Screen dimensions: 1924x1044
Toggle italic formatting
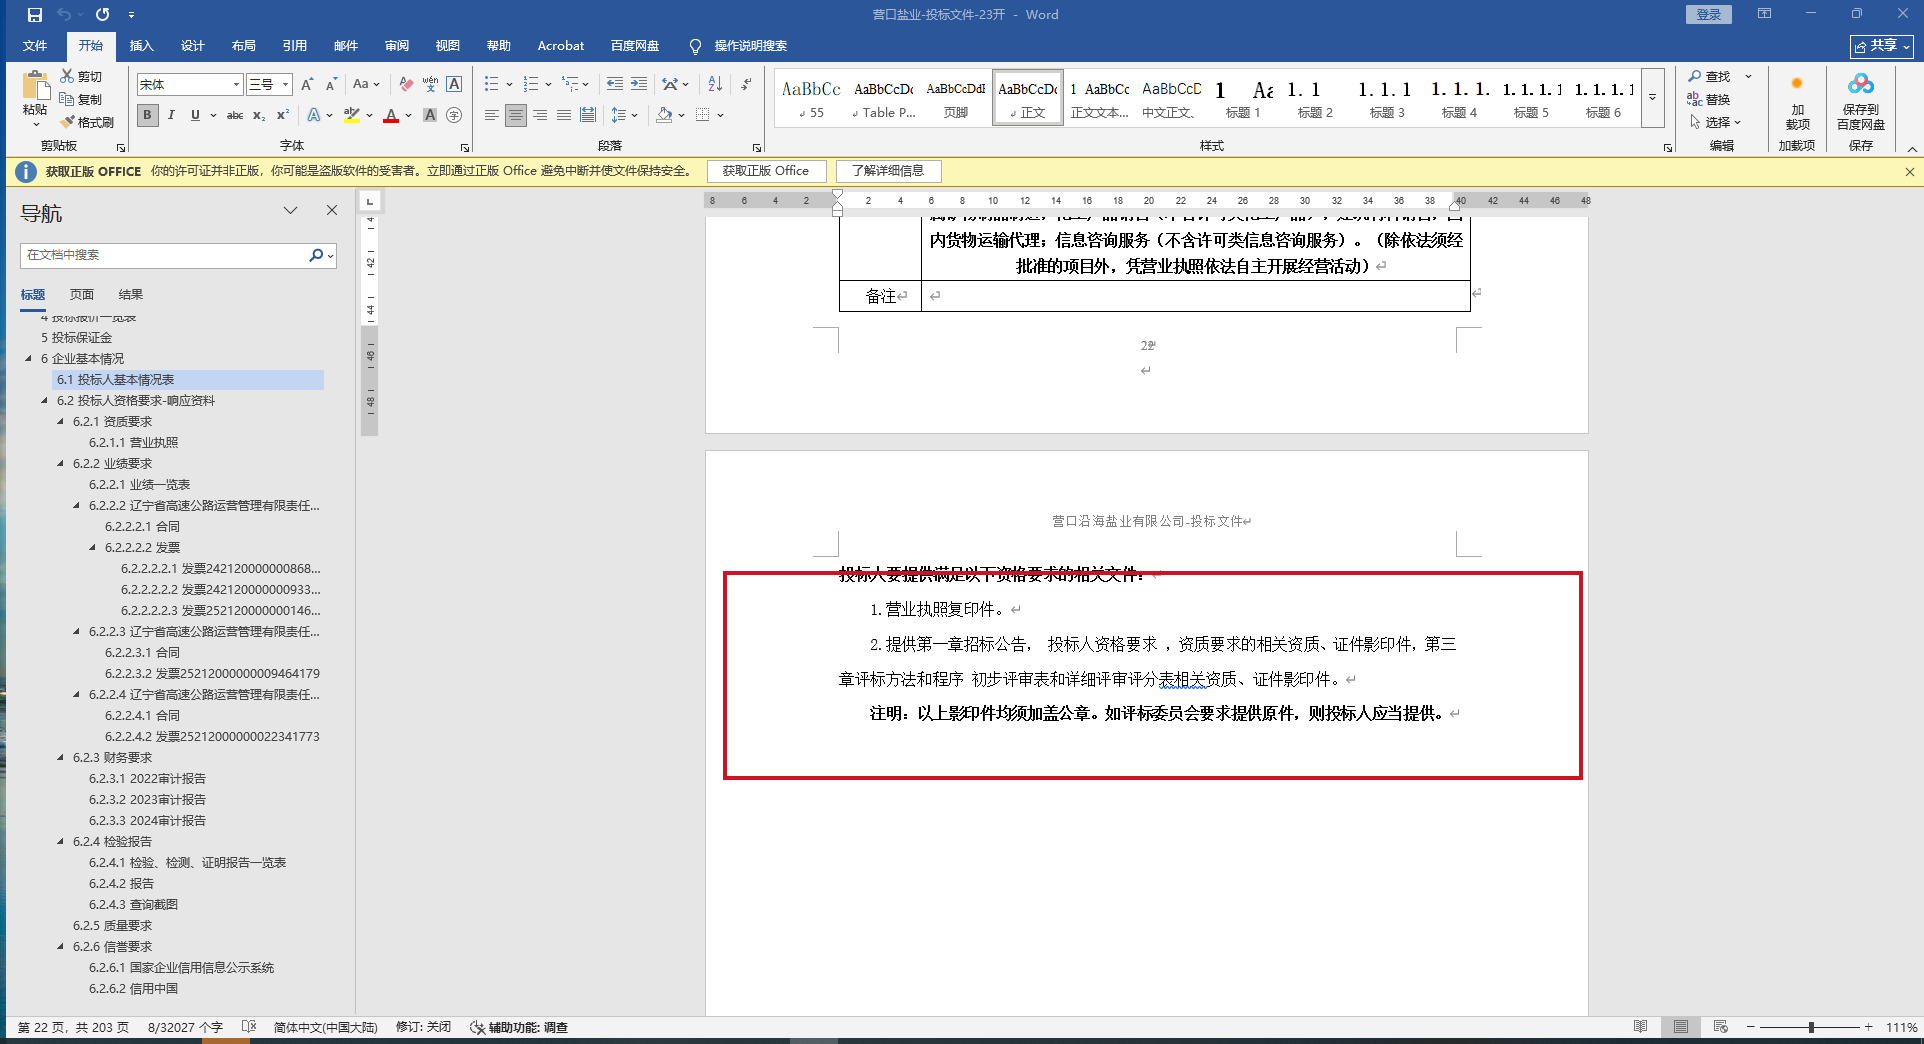tap(171, 115)
